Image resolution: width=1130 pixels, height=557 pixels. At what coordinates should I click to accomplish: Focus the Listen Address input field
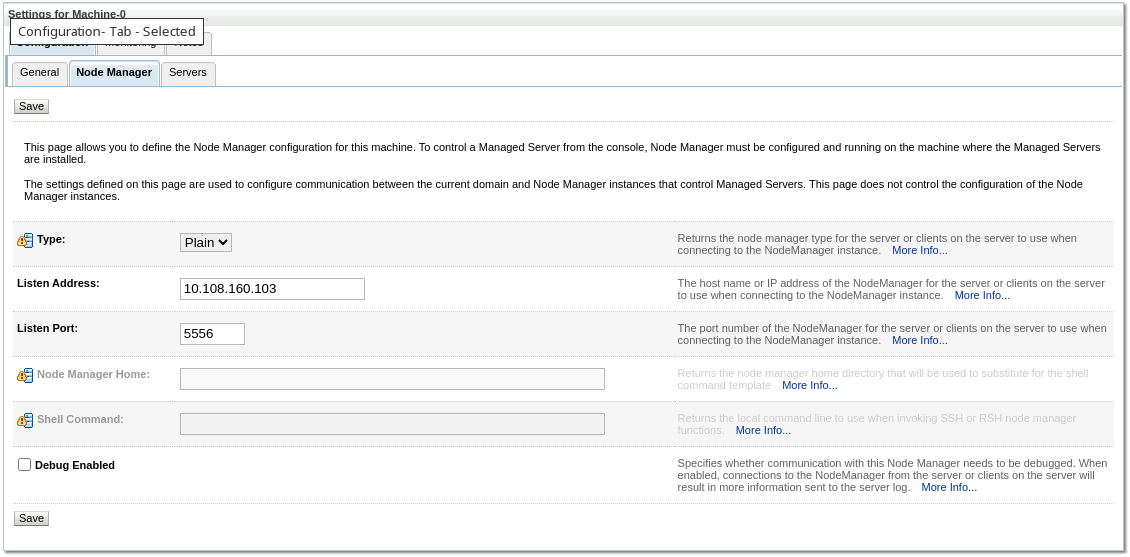(x=272, y=289)
